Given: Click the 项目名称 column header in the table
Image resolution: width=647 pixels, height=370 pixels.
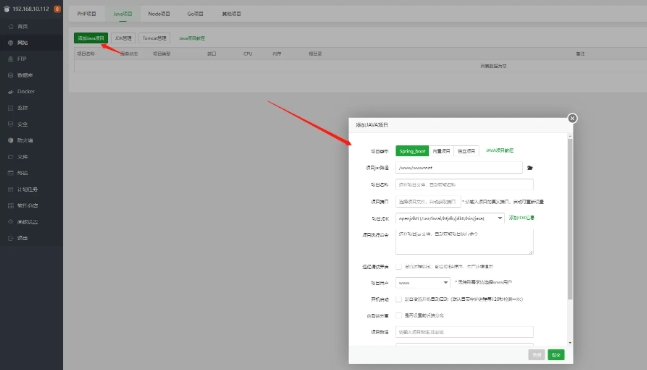Looking at the screenshot, I should [86, 54].
